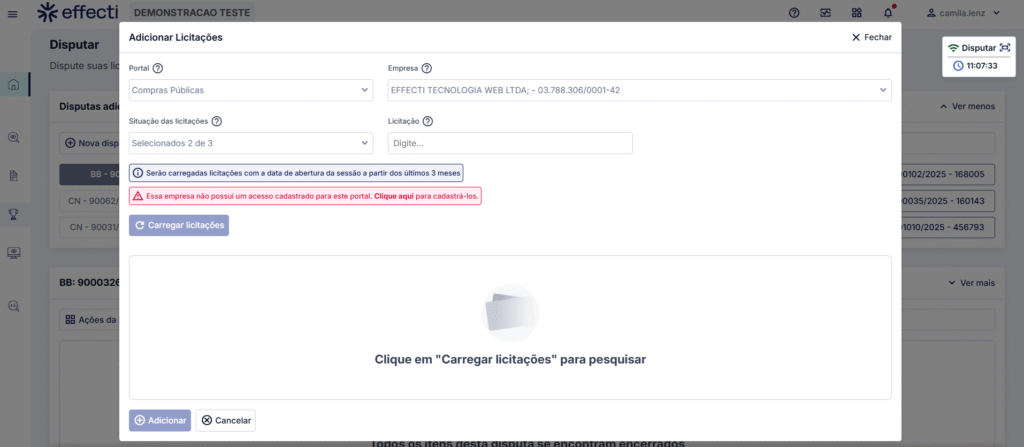This screenshot has width=1024, height=447.
Task: Click the help question mark in header
Action: point(794,13)
